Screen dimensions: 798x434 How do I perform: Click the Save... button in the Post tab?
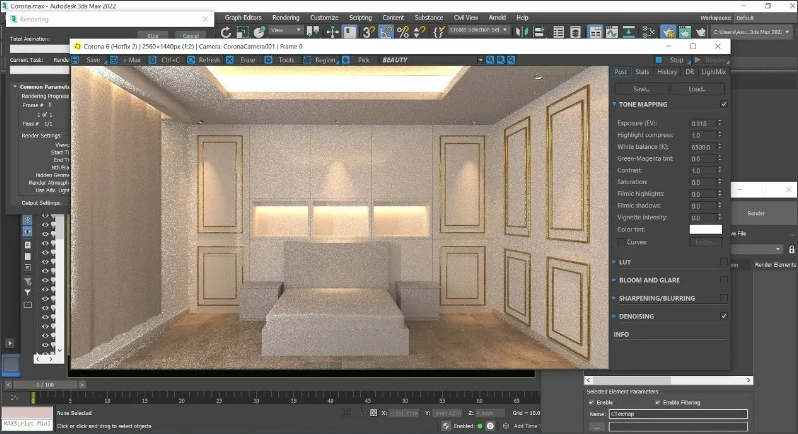tap(642, 89)
